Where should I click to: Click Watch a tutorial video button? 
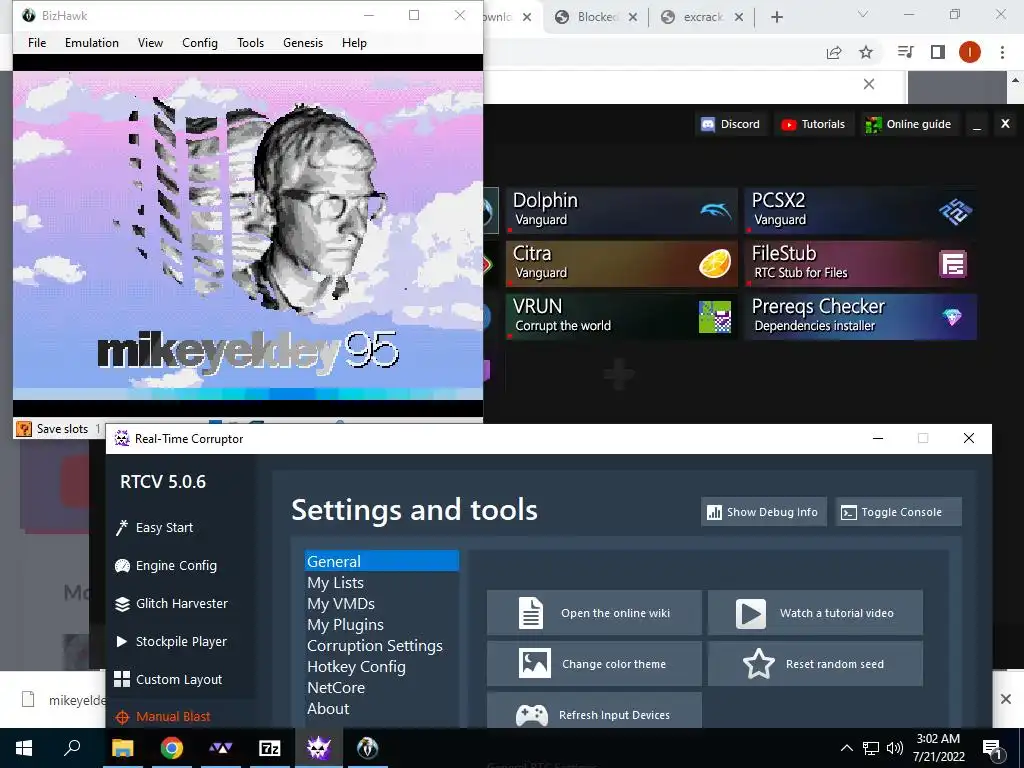(x=816, y=613)
